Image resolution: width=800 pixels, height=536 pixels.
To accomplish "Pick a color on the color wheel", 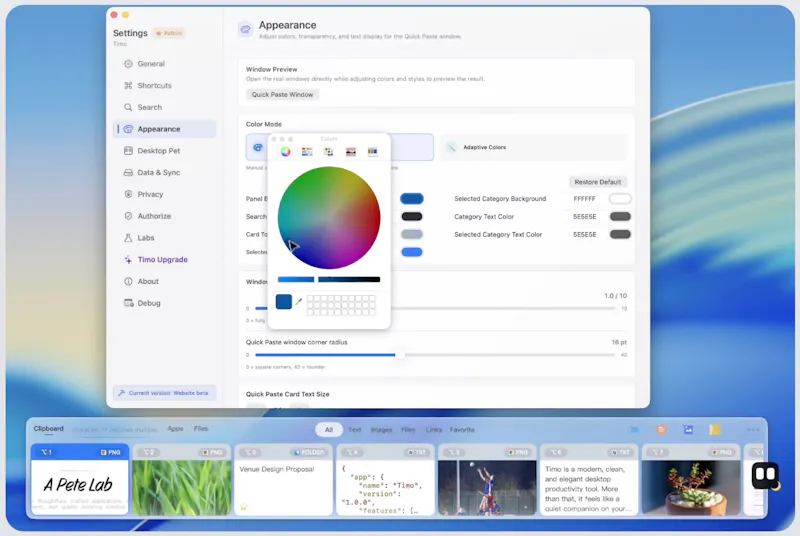I will (x=329, y=218).
